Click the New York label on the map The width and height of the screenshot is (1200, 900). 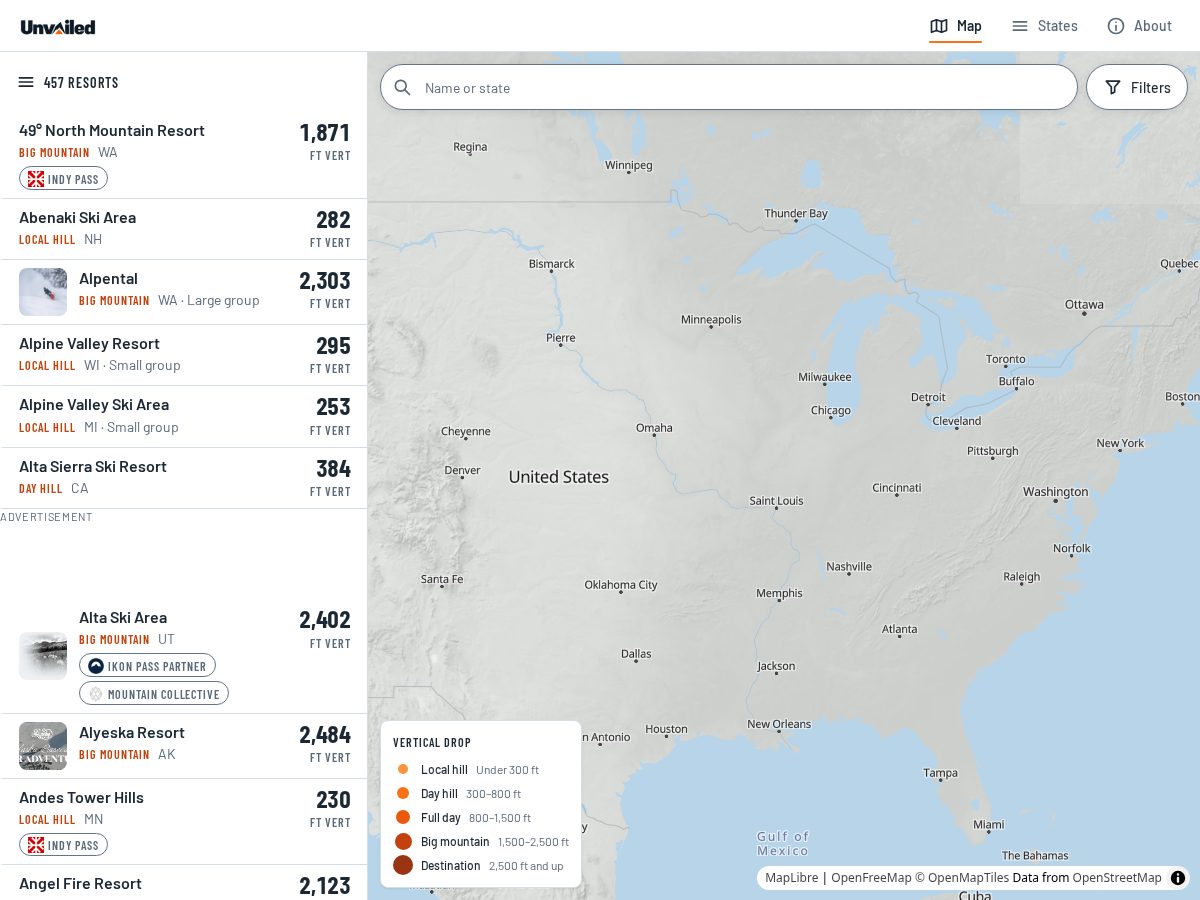(x=1120, y=443)
